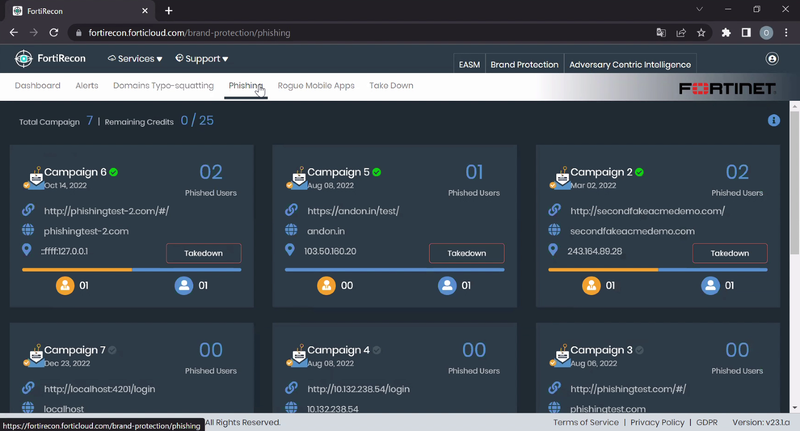Open http://phishingtest-2.com/#/ link
Viewport: 800px width, 431px height.
(x=106, y=211)
